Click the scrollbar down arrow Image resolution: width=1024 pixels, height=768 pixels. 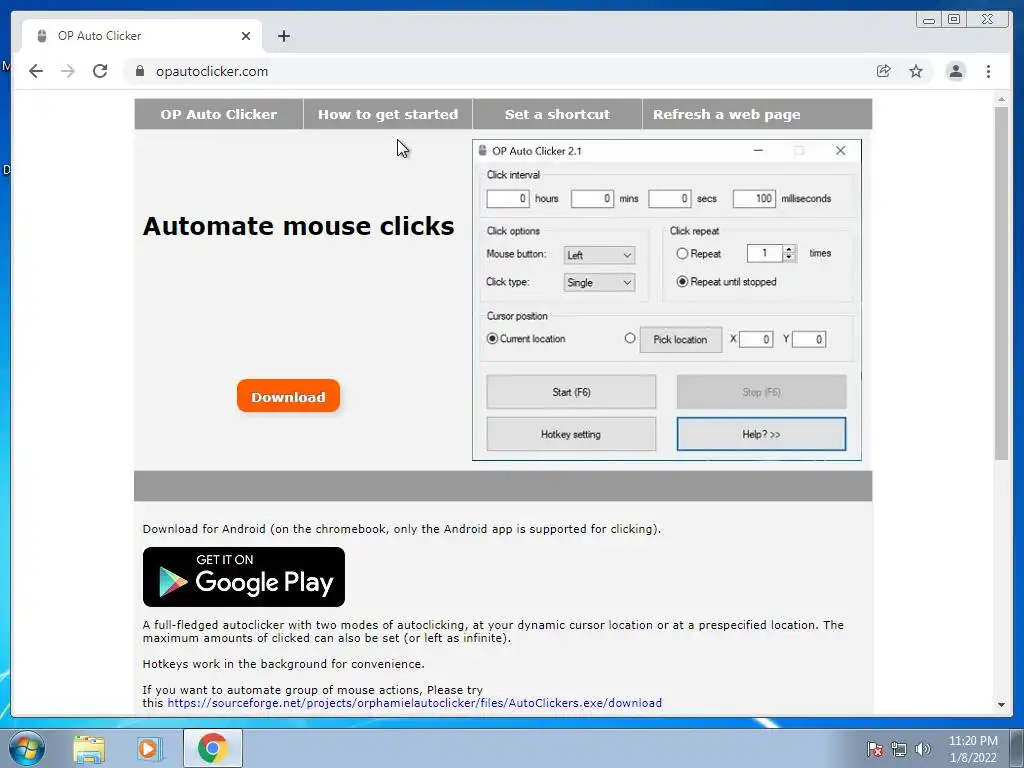1001,705
